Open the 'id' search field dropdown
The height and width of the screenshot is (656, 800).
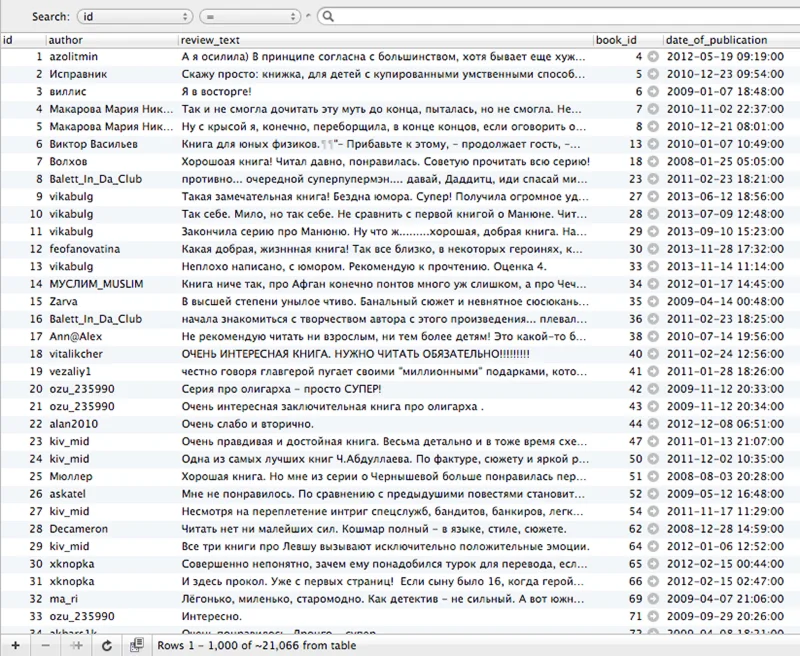coord(135,17)
